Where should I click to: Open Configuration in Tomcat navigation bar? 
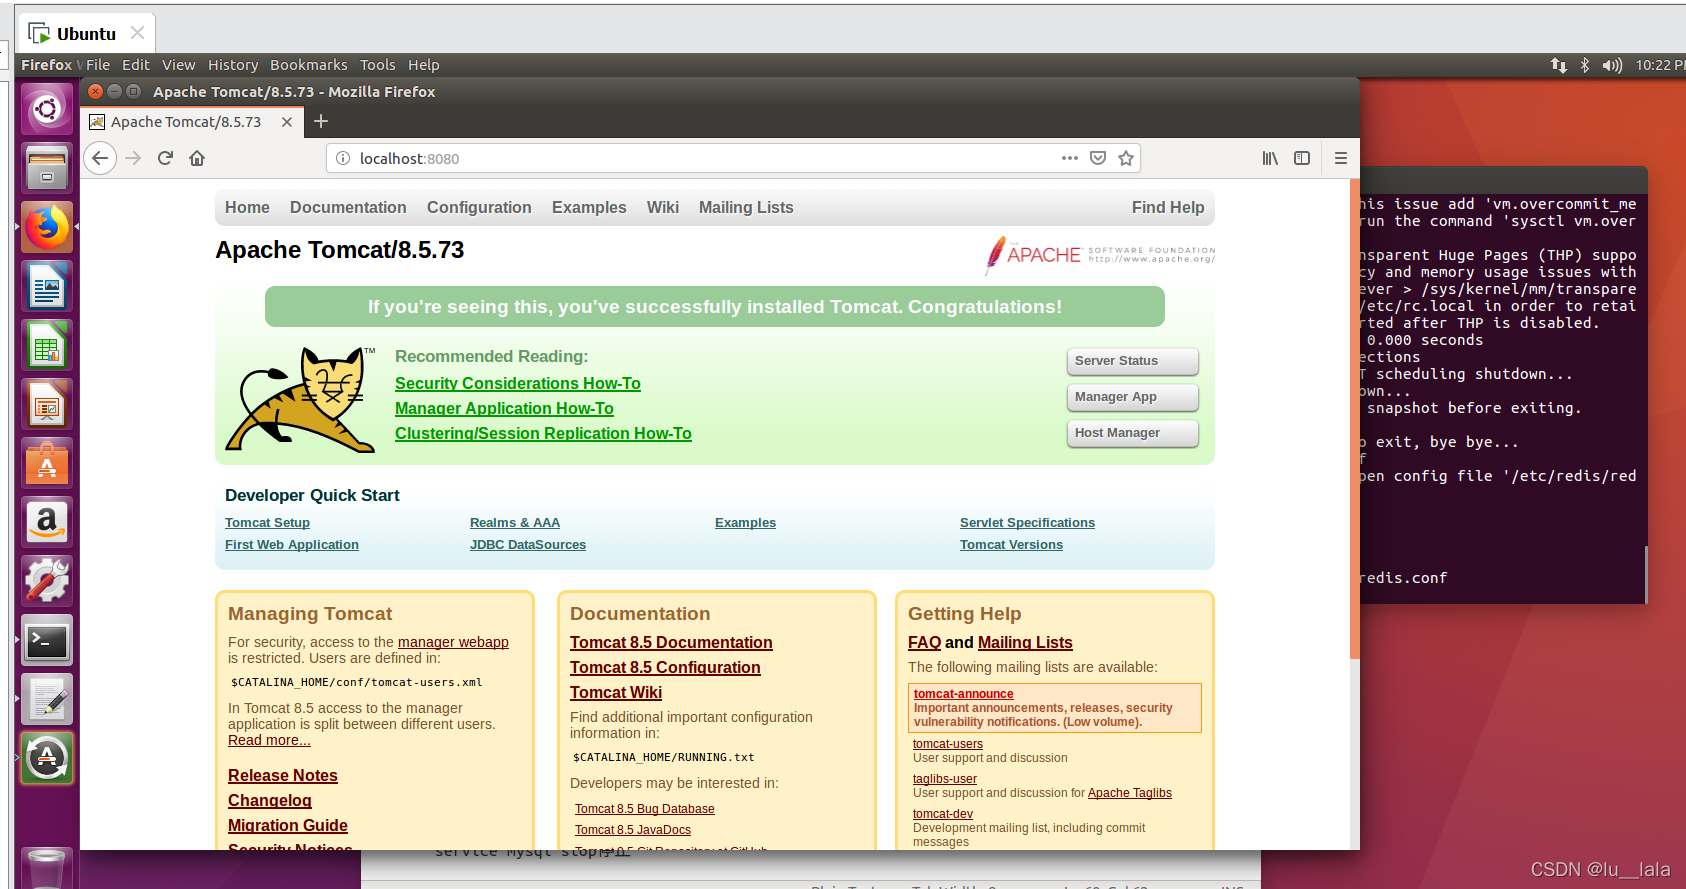(479, 207)
